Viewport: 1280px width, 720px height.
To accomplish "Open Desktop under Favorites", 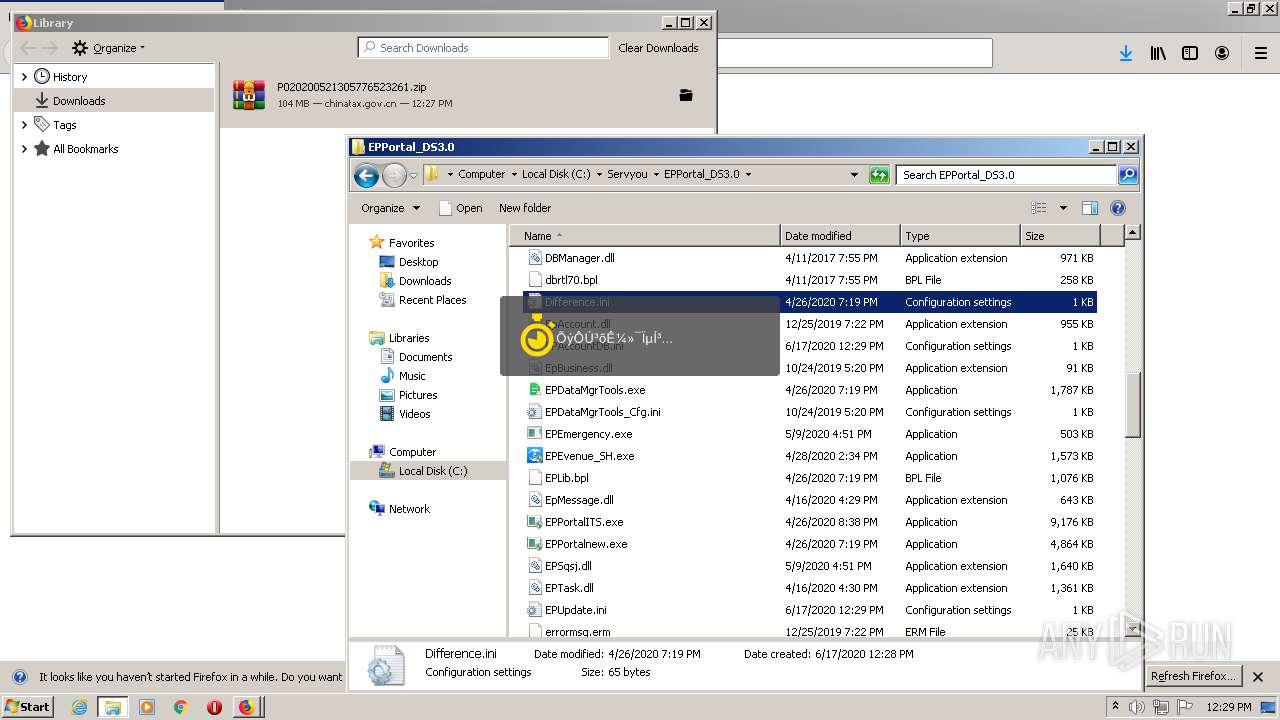I will (x=418, y=262).
